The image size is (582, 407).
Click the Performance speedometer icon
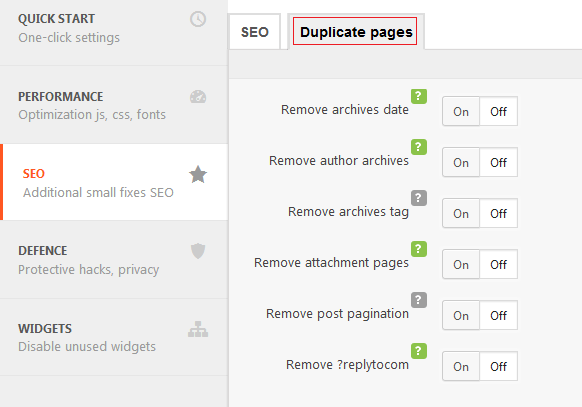[198, 96]
